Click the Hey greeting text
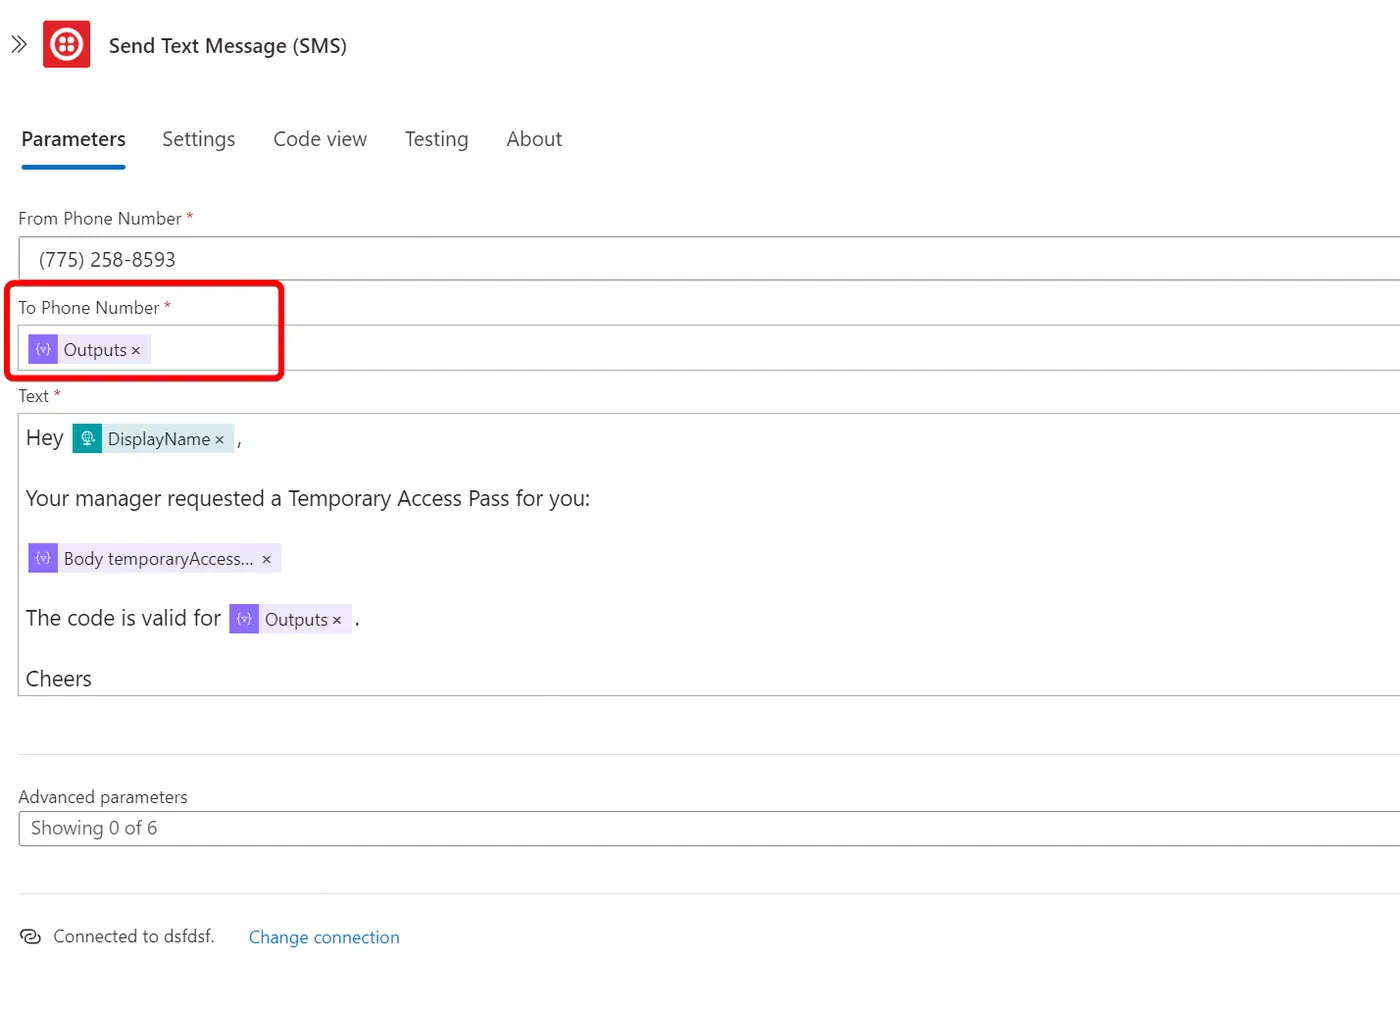 [x=45, y=438]
